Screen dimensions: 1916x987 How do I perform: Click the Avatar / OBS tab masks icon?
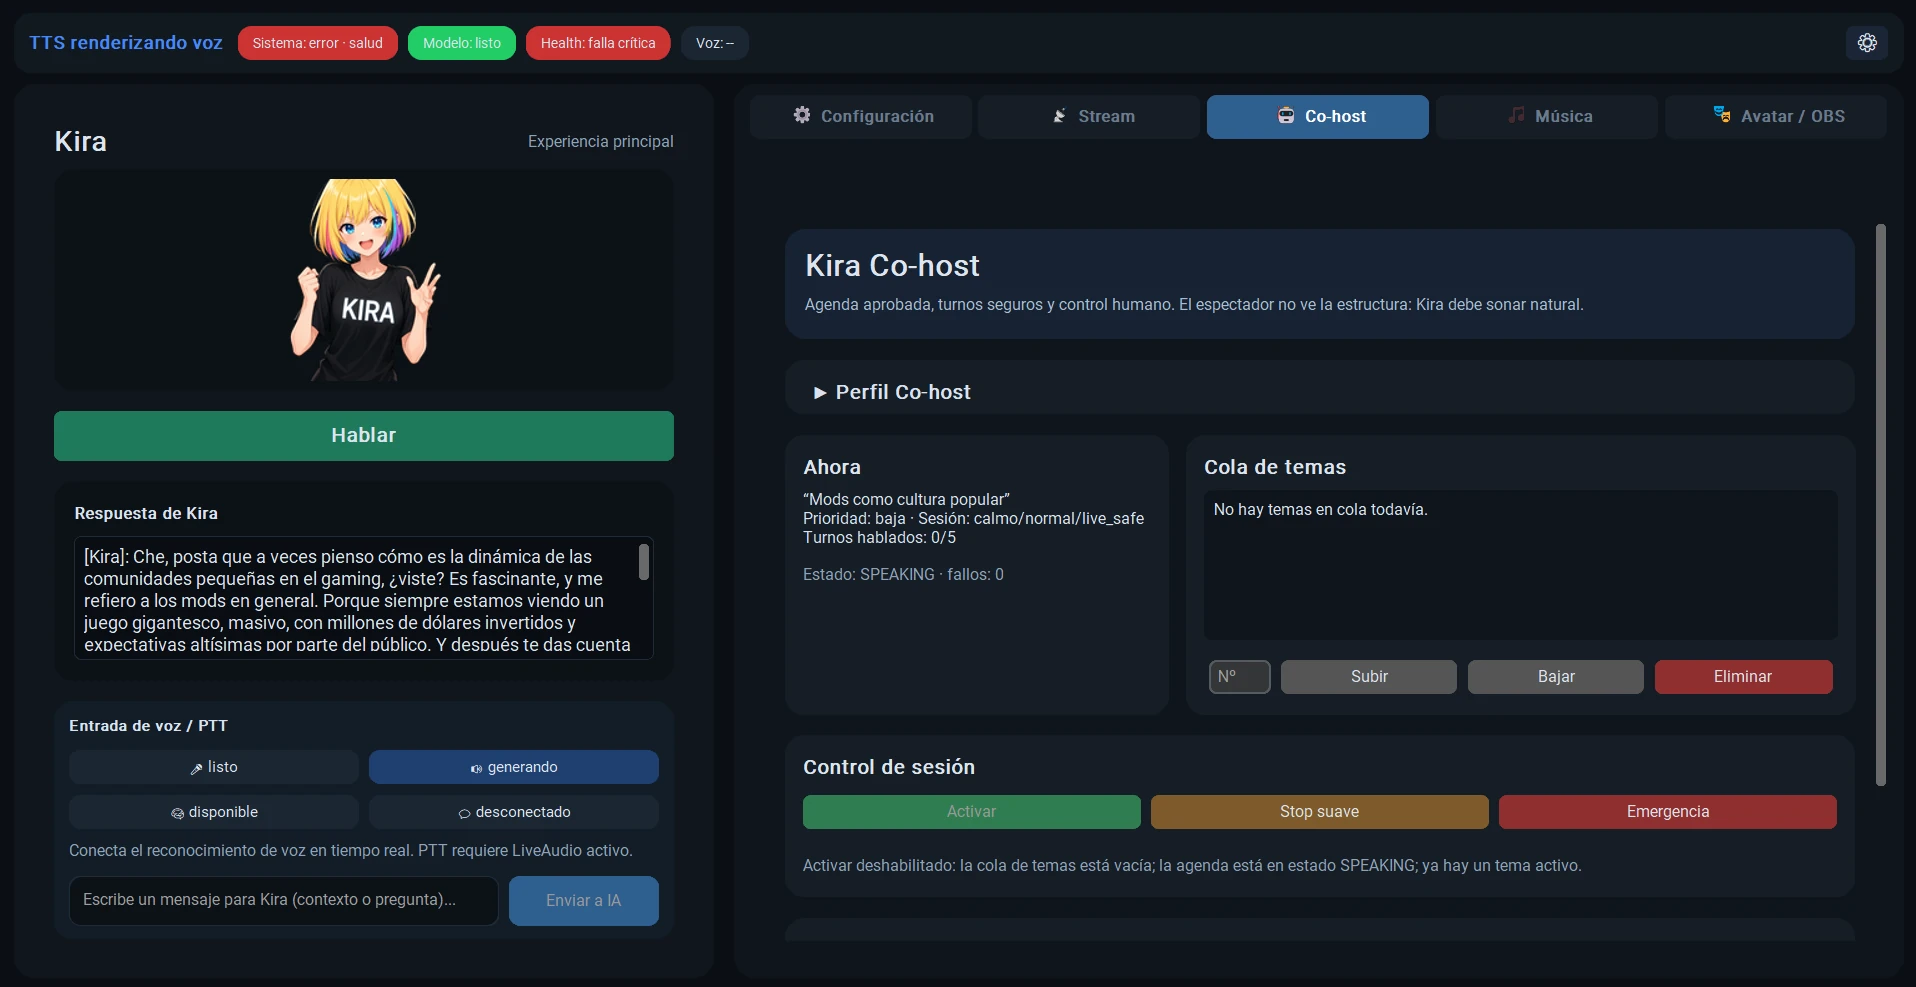click(x=1722, y=115)
